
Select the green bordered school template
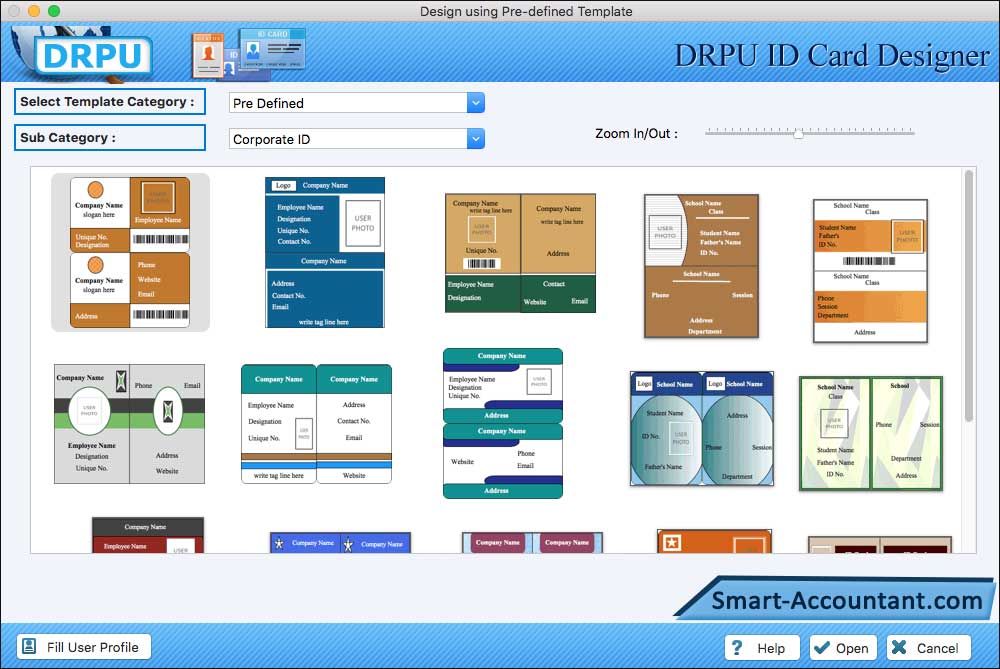(871, 433)
